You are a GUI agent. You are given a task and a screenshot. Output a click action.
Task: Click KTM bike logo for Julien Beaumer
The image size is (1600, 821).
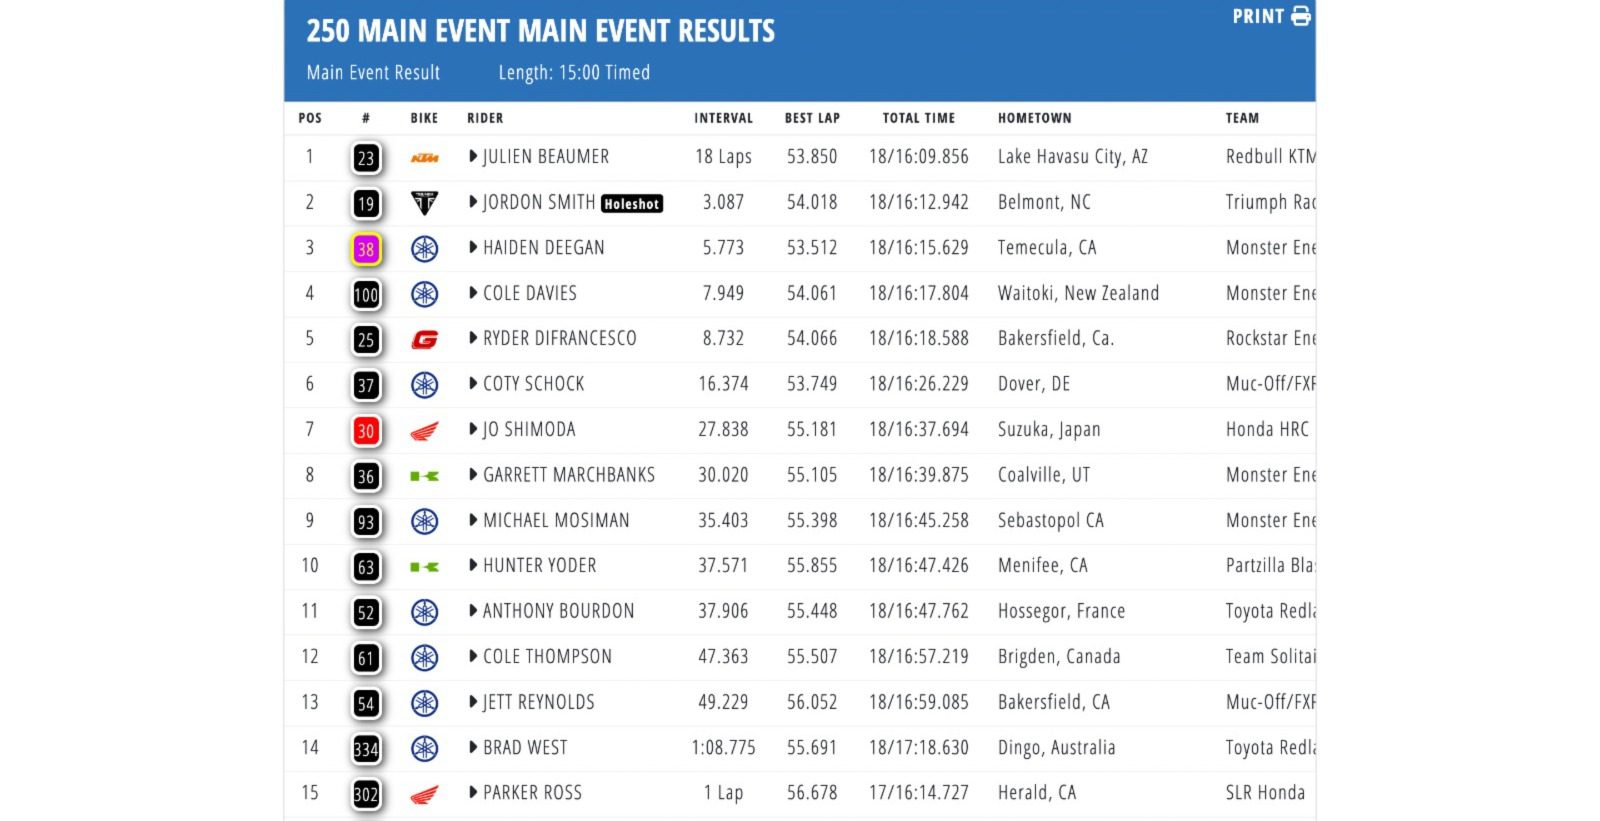tap(424, 158)
